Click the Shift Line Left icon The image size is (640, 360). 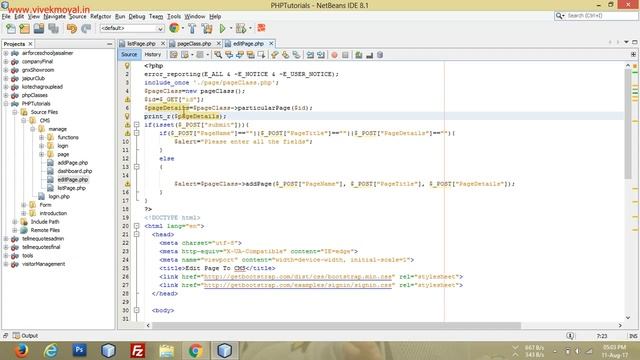[310, 55]
